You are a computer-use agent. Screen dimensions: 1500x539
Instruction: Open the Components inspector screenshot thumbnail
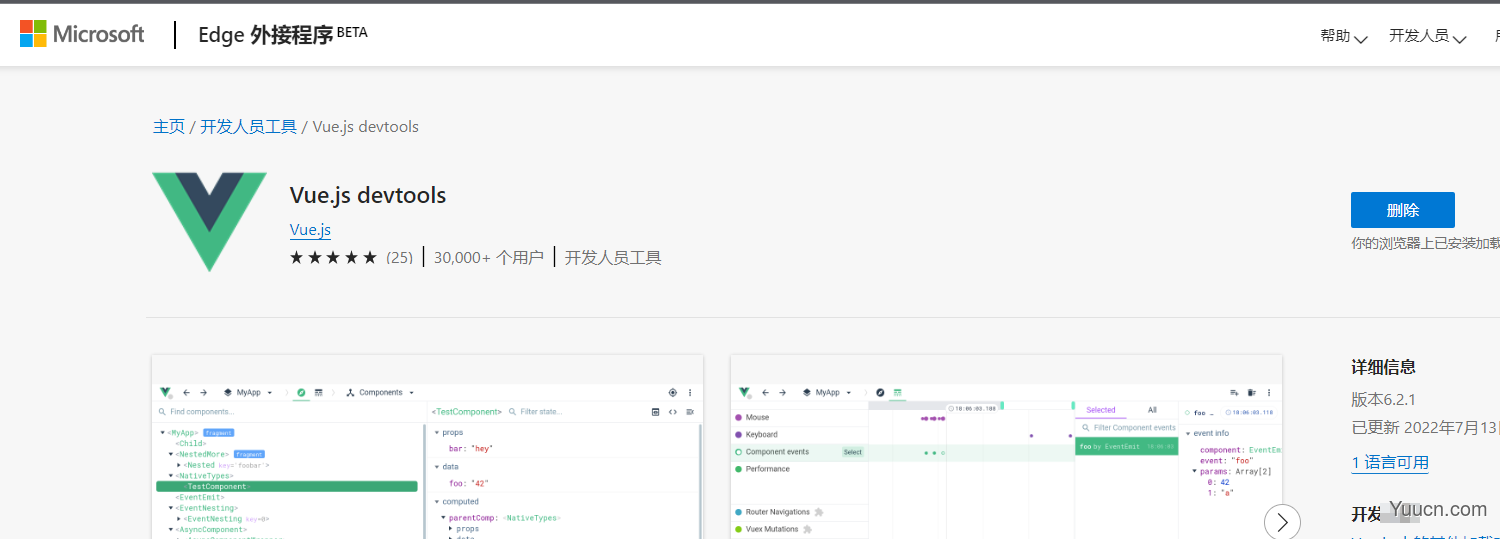[427, 447]
